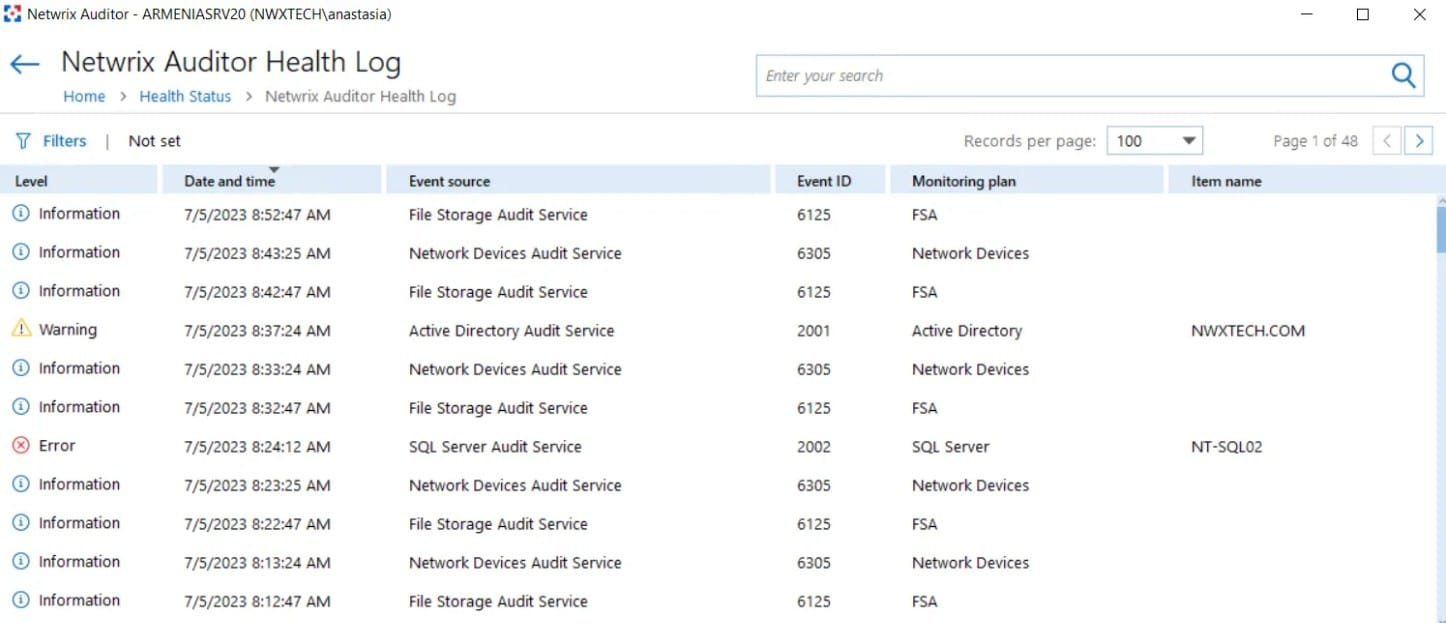
Task: Select the NT-SQL02 item name cell
Action: [1227, 446]
